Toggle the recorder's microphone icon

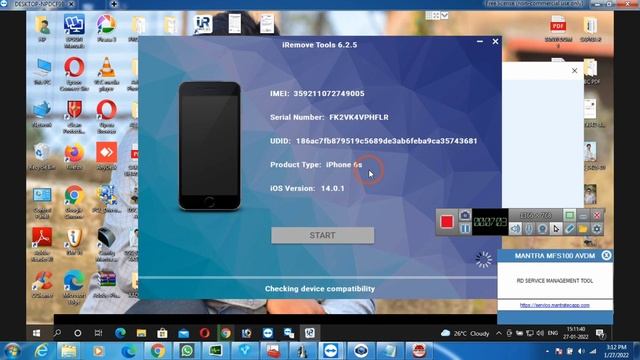(529, 229)
